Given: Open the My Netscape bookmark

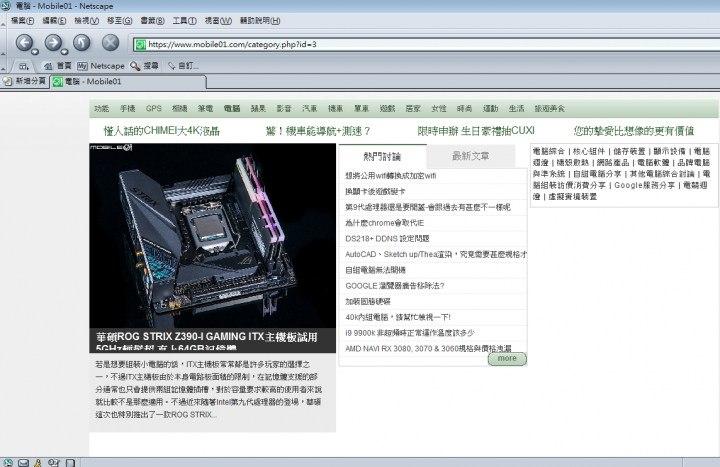Looking at the screenshot, I should [x=101, y=66].
